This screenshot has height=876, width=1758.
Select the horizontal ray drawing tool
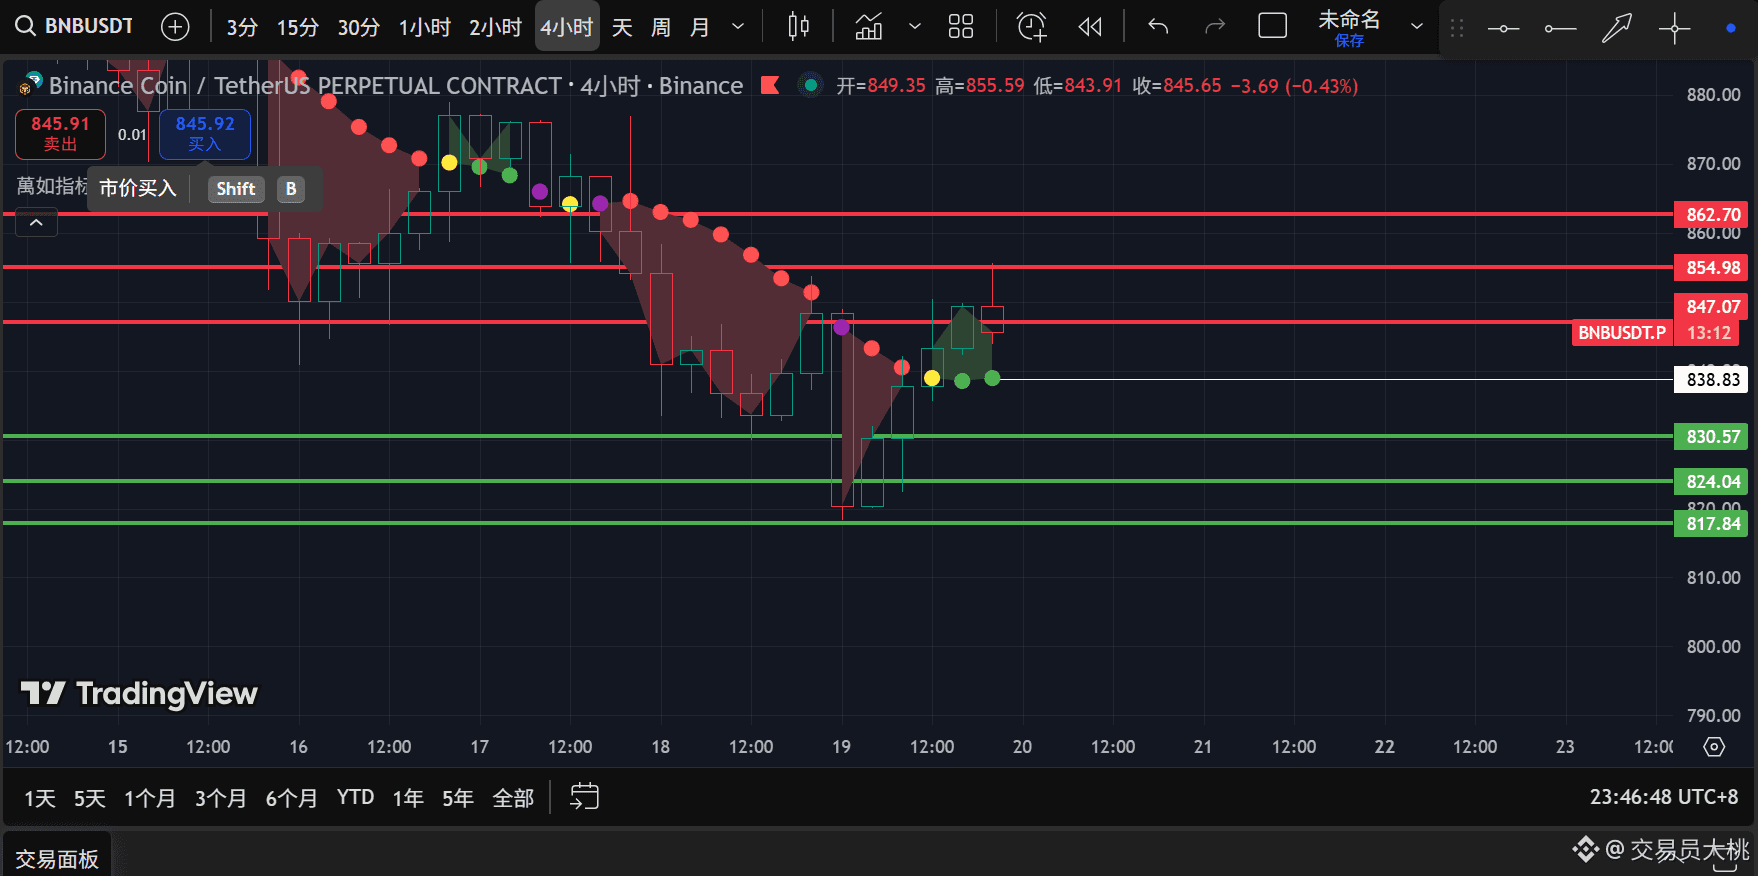tap(1560, 29)
